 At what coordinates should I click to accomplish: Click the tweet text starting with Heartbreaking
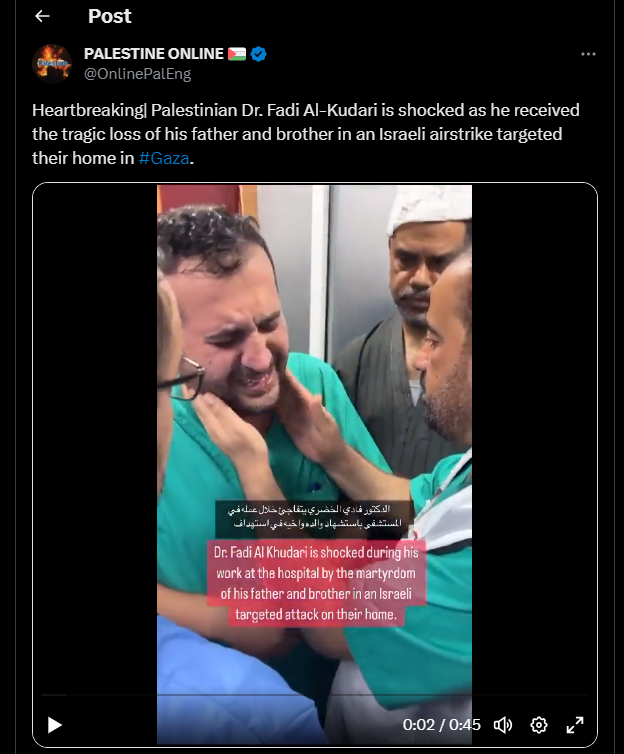click(306, 134)
